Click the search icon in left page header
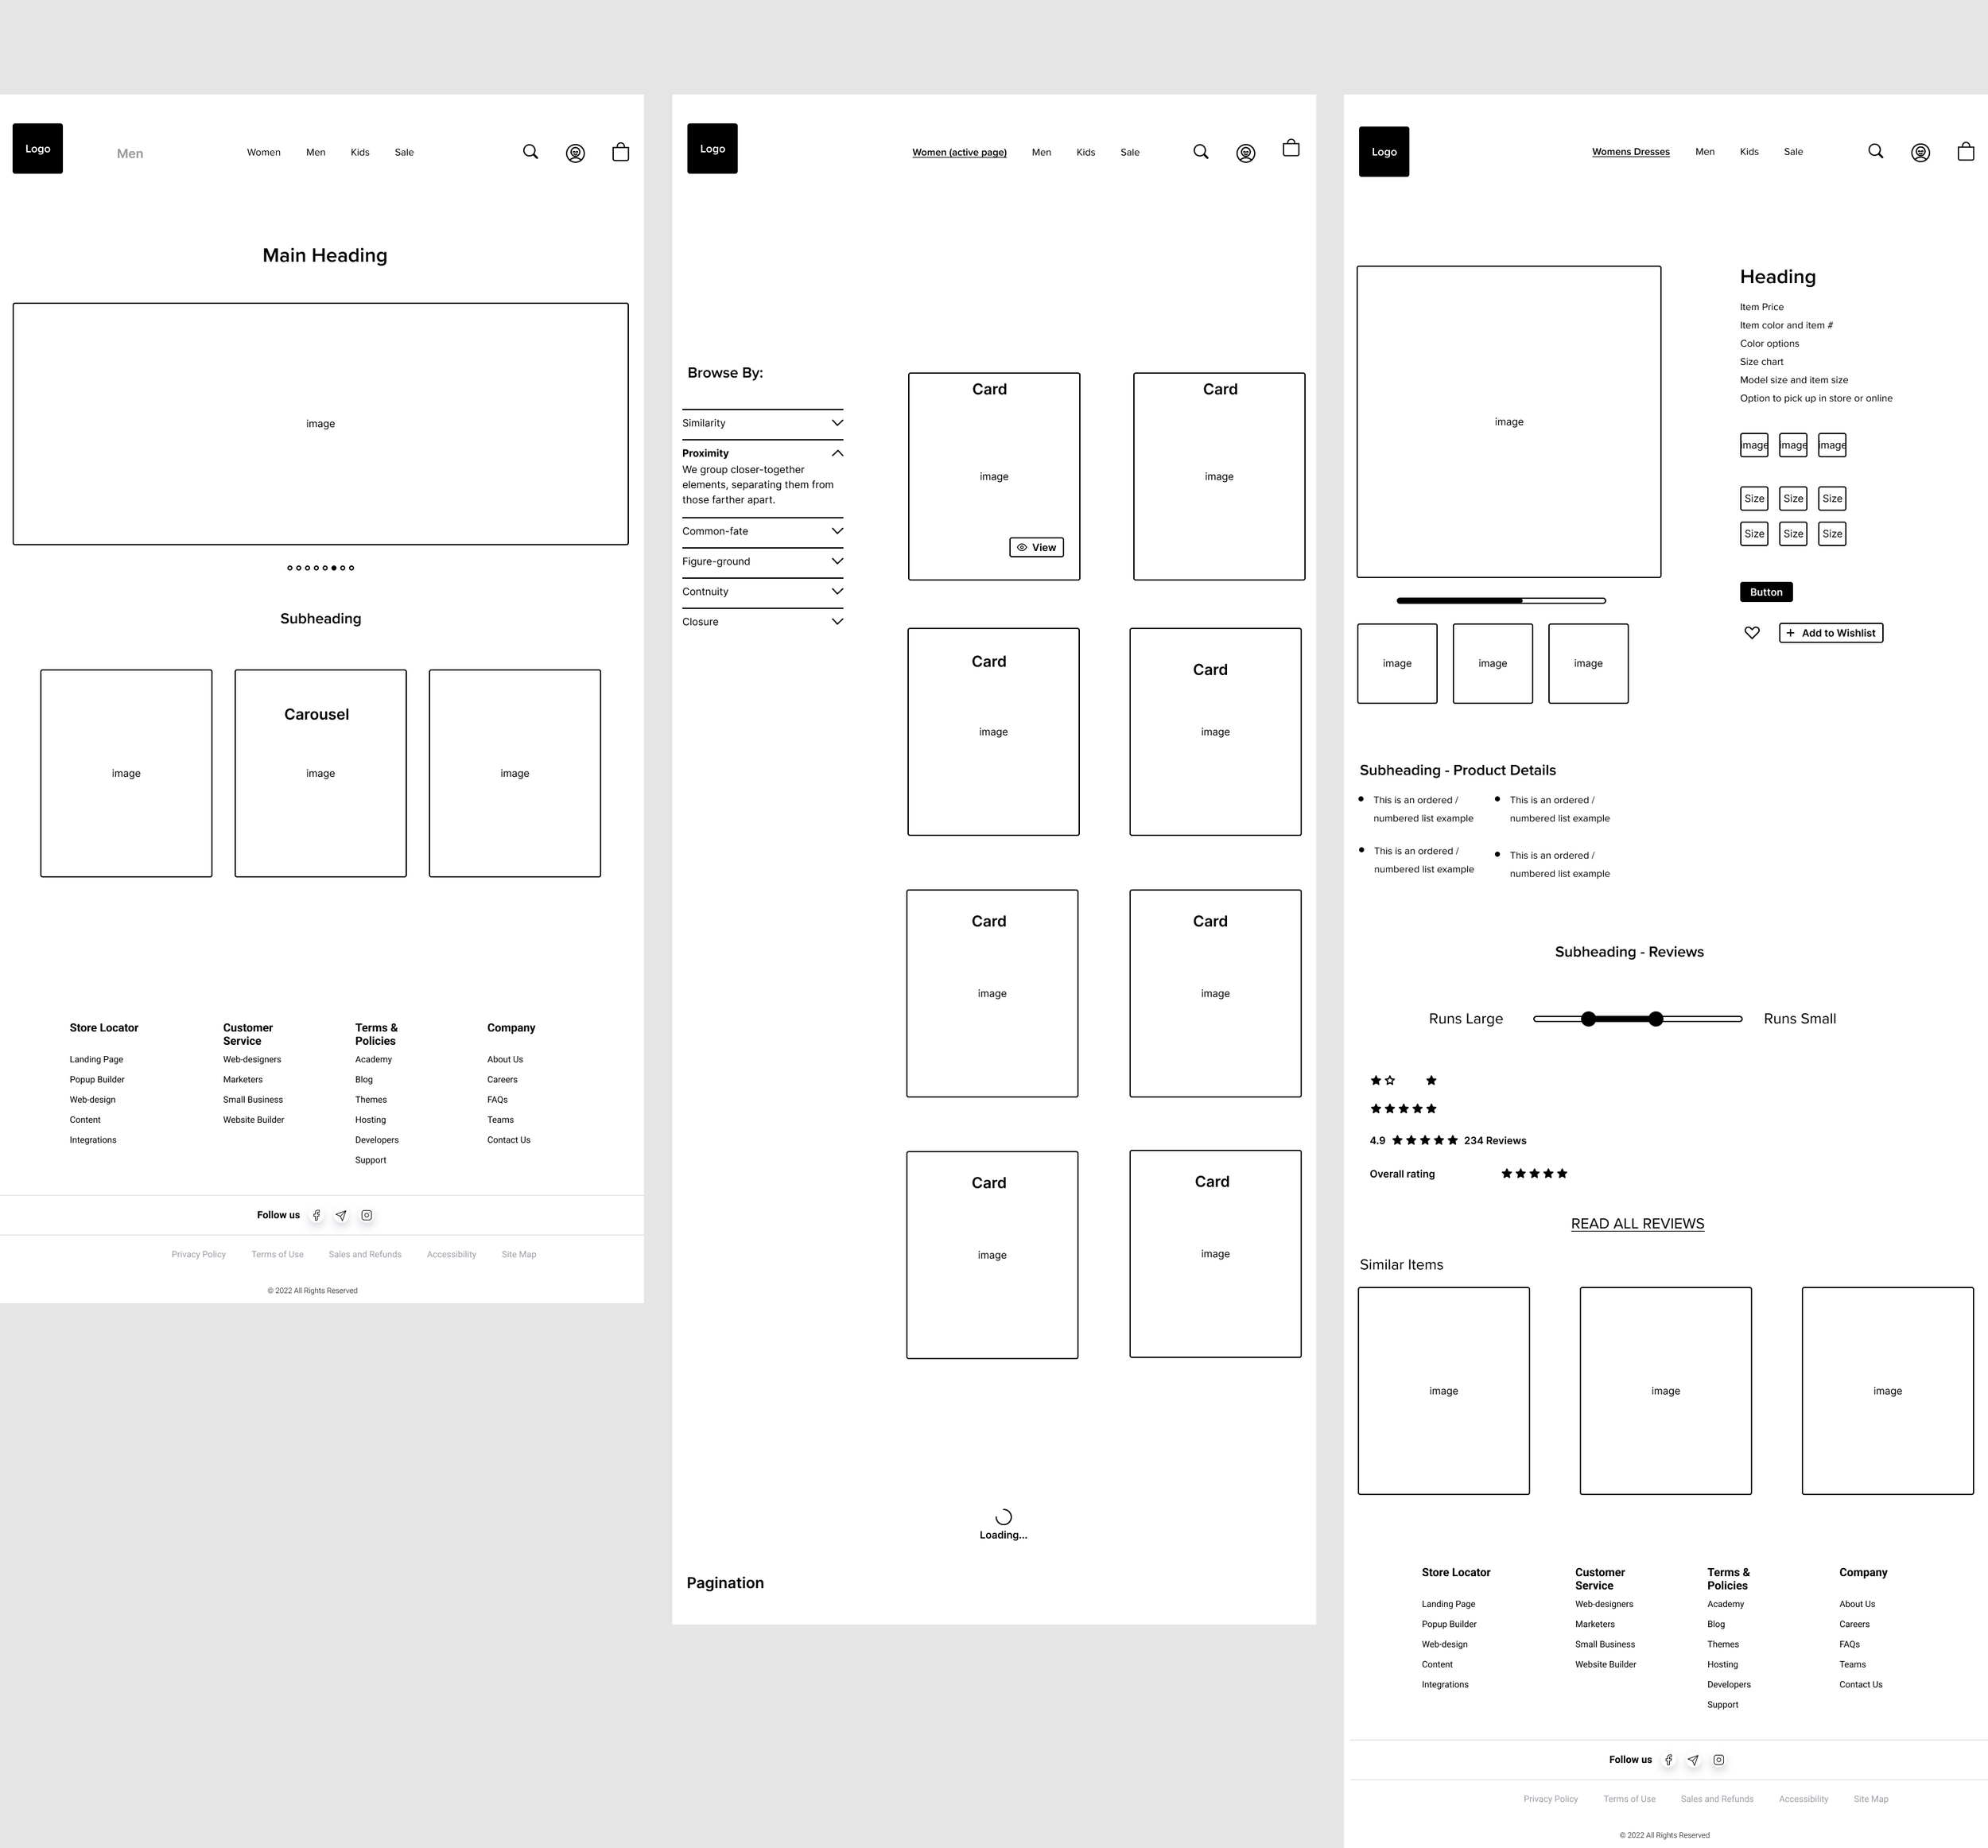 click(530, 152)
